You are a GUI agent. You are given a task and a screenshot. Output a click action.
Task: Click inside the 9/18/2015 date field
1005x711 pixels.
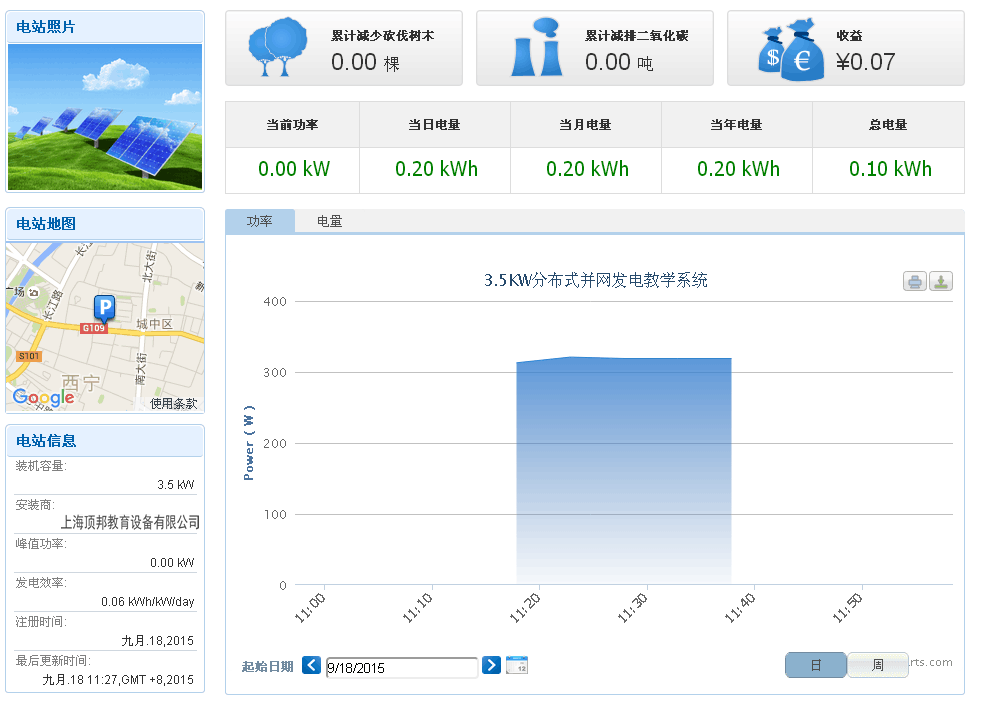tap(400, 666)
